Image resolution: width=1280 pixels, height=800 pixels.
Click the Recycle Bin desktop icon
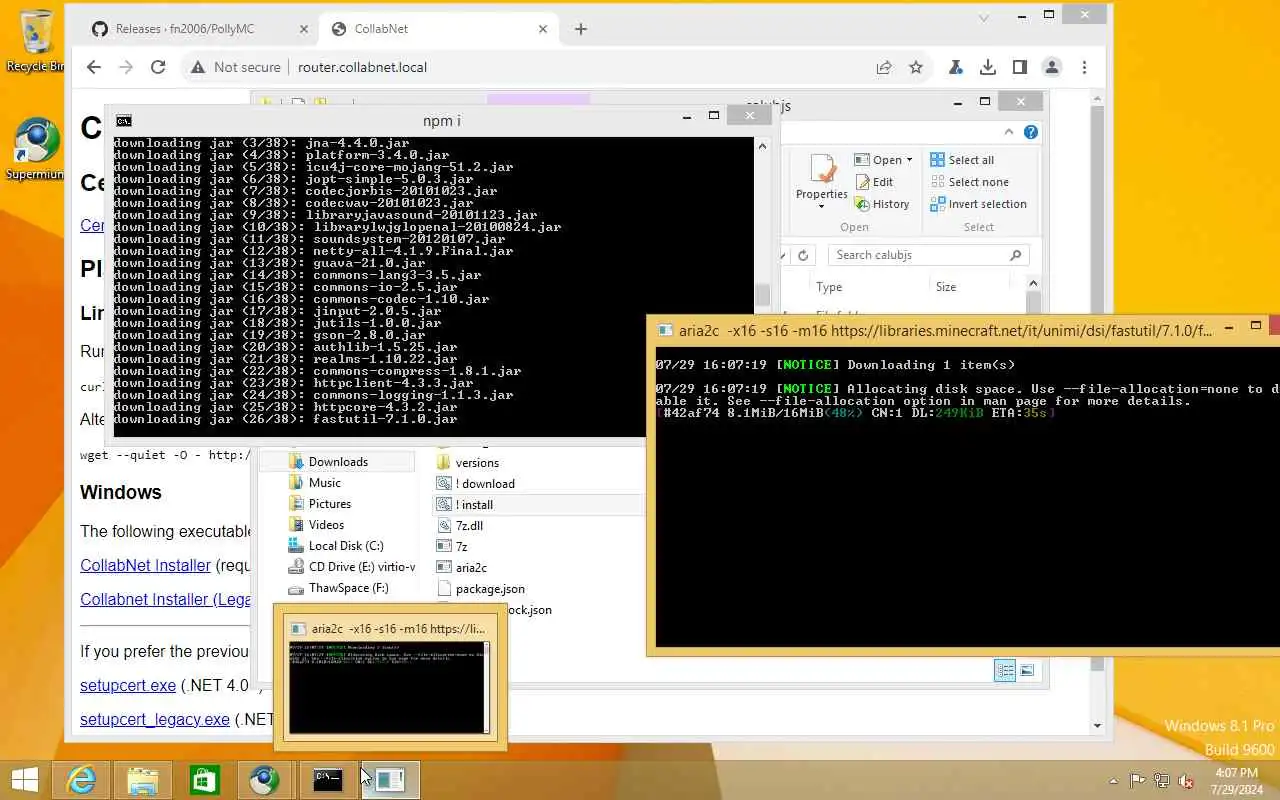[37, 40]
